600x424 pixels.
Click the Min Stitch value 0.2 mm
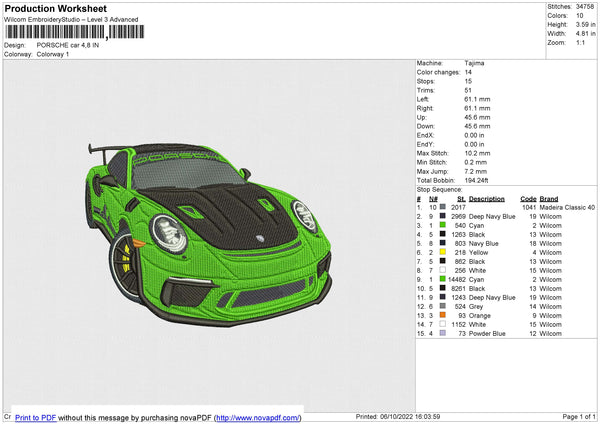pyautogui.click(x=476, y=162)
